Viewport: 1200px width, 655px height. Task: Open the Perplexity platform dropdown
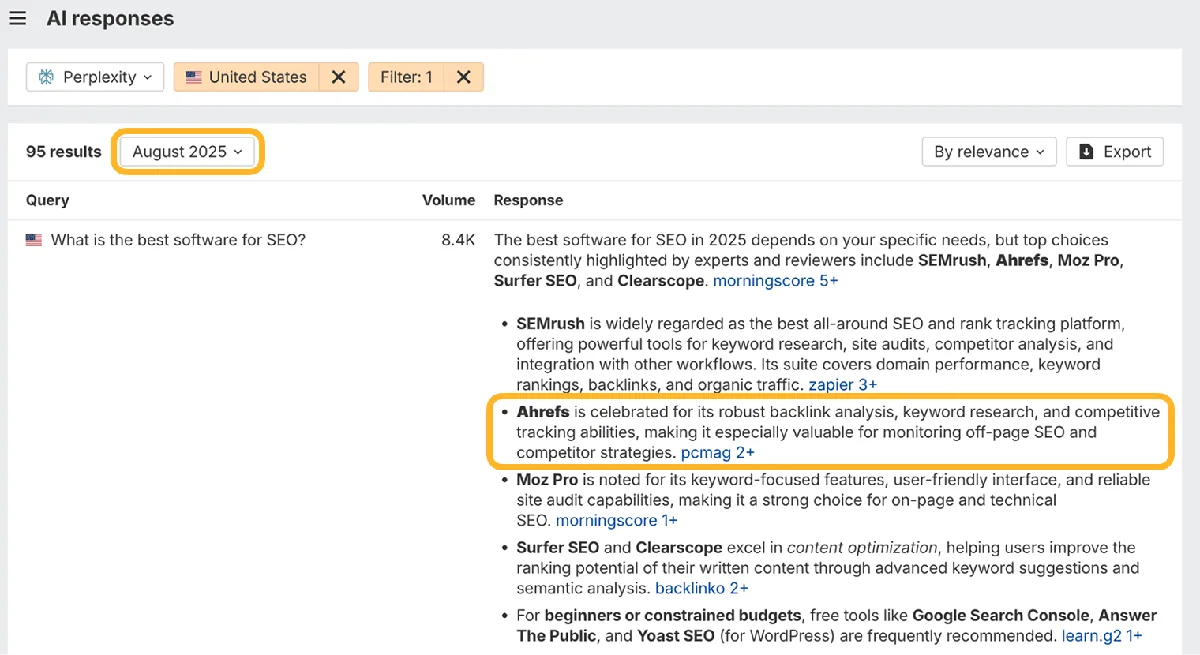95,77
